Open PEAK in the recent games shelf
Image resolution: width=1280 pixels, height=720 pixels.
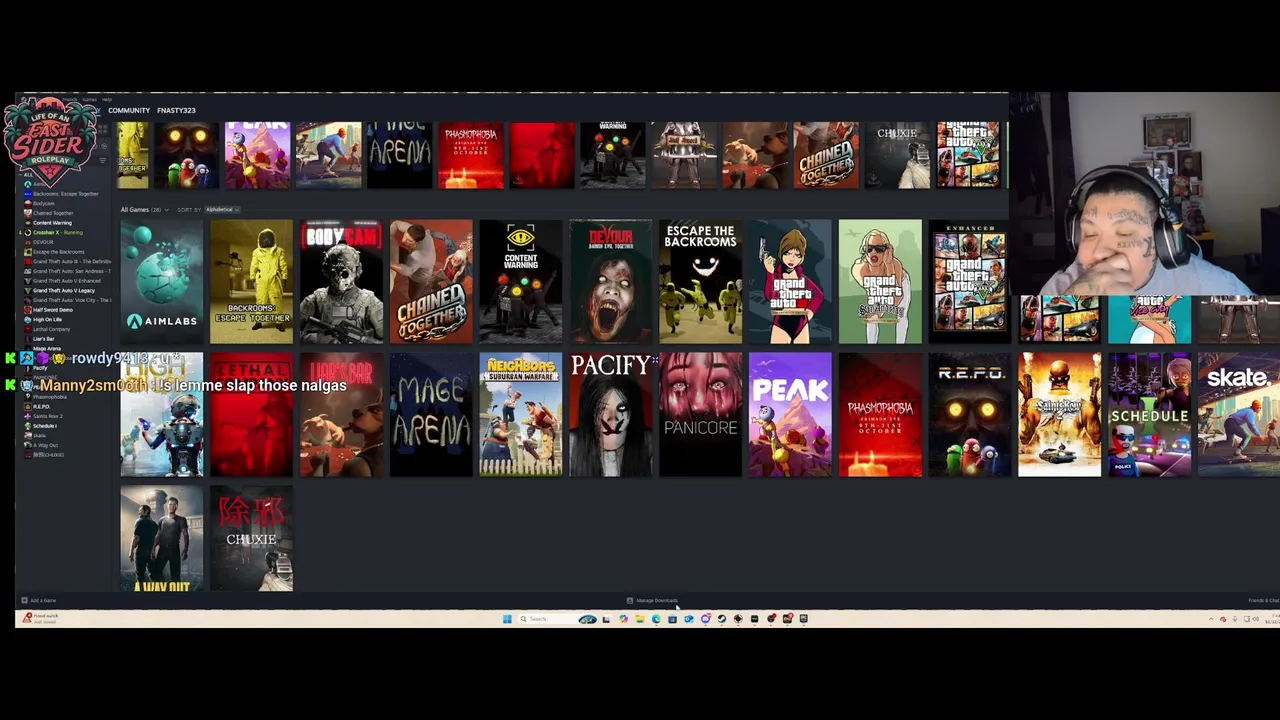257,155
